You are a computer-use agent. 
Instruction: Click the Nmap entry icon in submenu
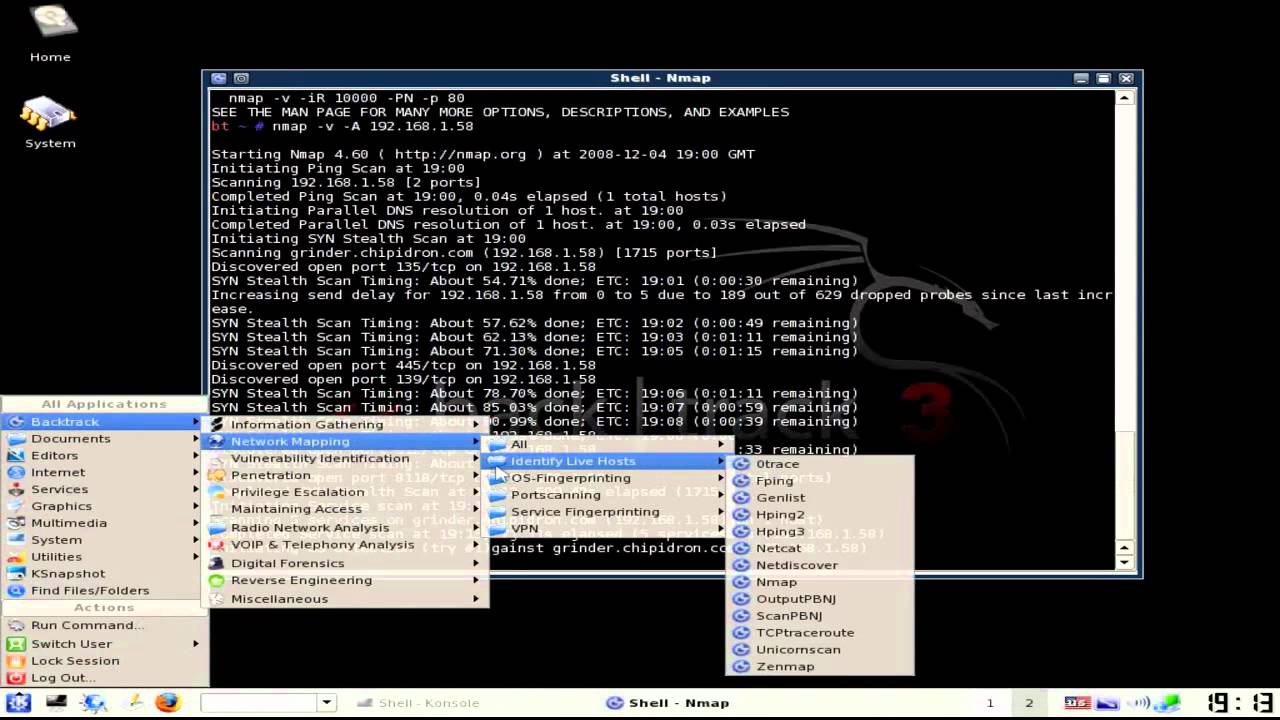pyautogui.click(x=741, y=582)
